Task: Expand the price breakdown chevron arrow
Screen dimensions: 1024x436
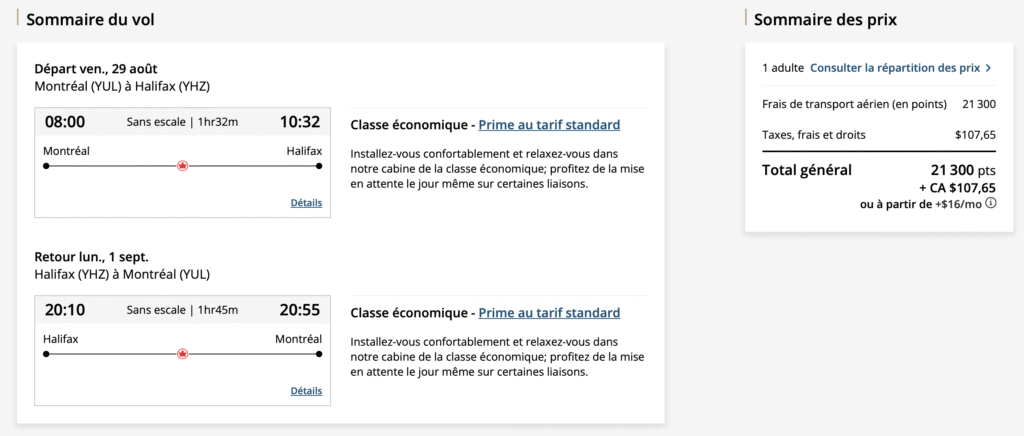Action: 988,68
